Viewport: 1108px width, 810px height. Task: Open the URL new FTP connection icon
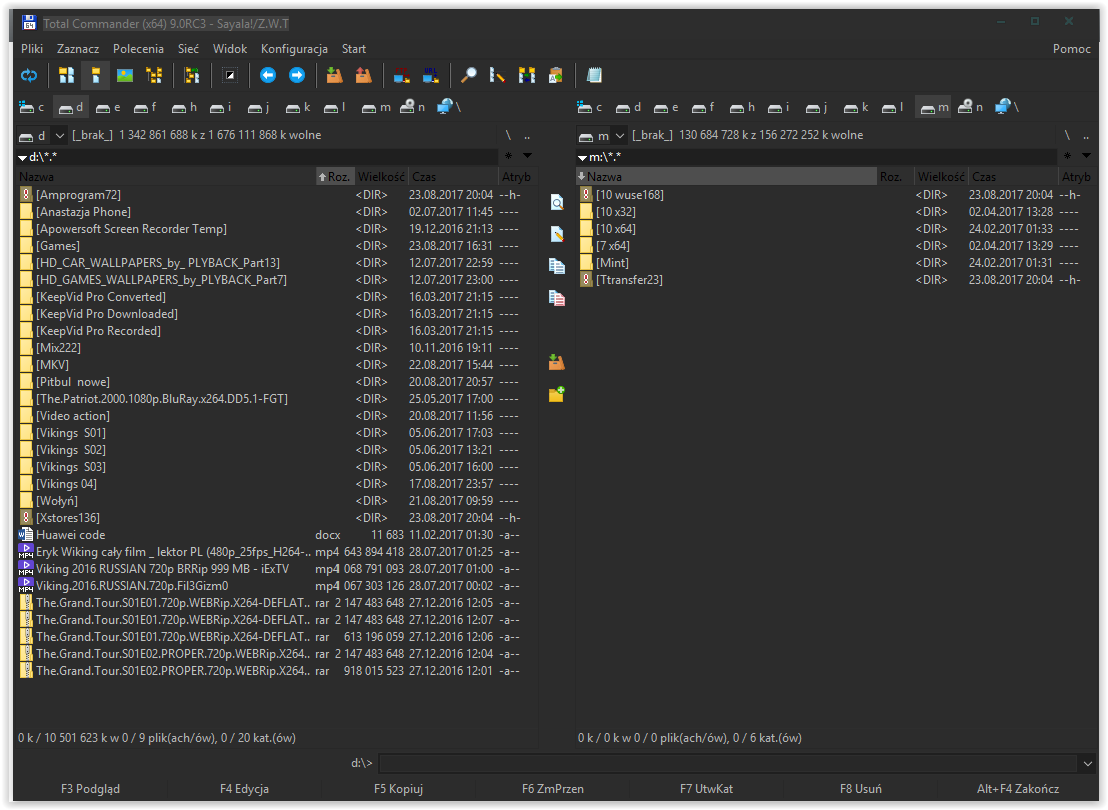point(430,75)
